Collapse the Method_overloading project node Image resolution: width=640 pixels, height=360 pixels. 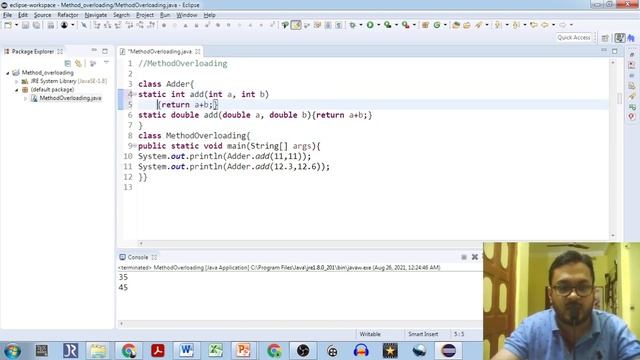8,73
